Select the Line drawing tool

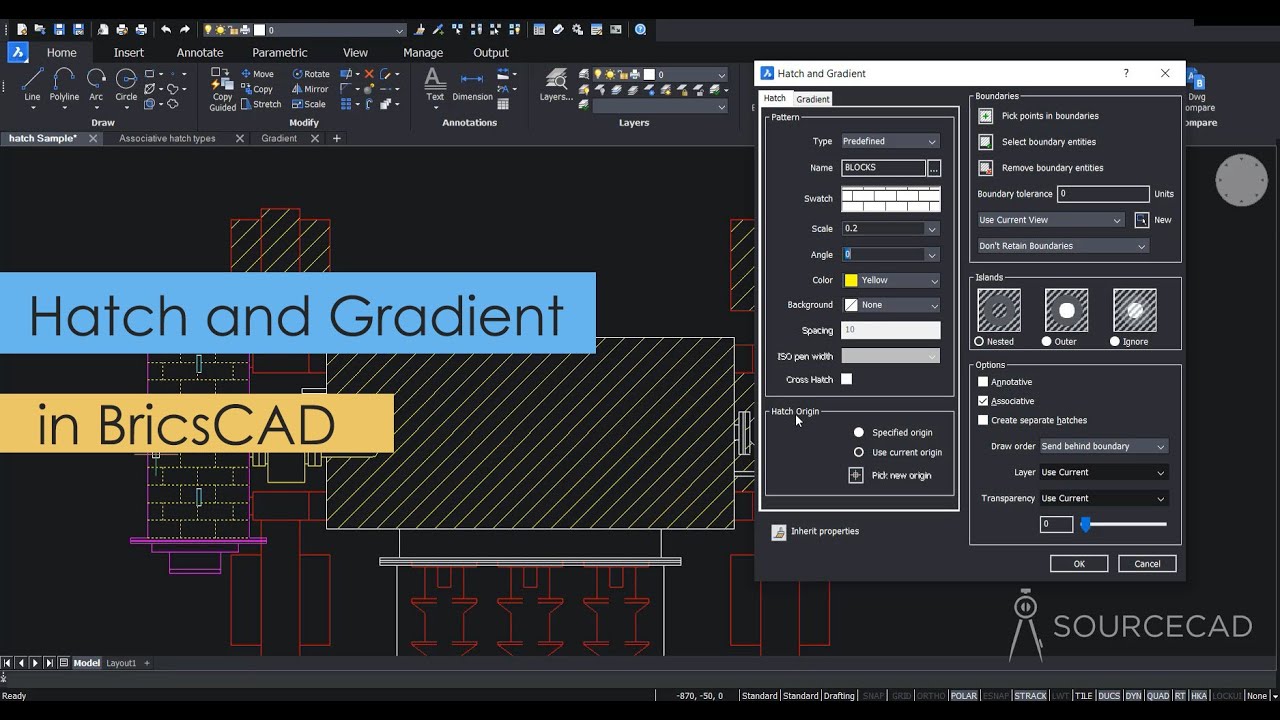32,86
